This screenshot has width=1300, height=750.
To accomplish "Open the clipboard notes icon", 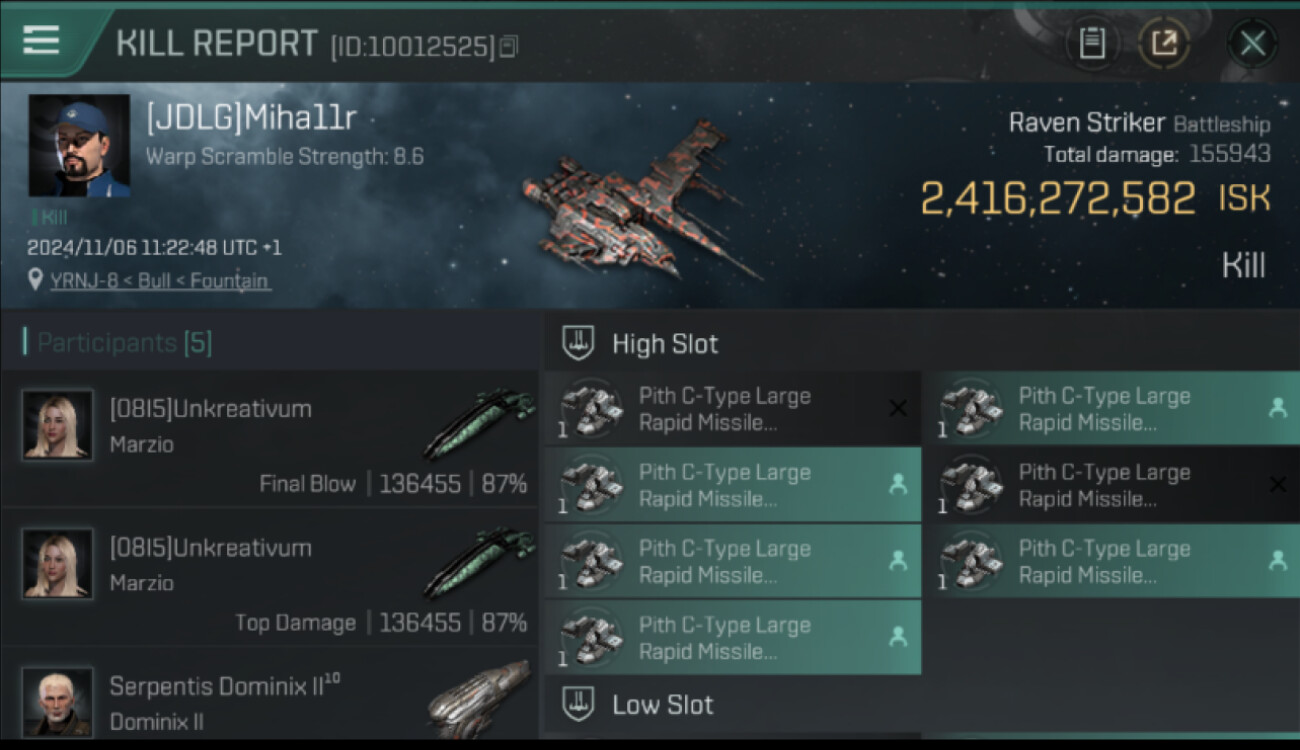I will pos(1092,43).
